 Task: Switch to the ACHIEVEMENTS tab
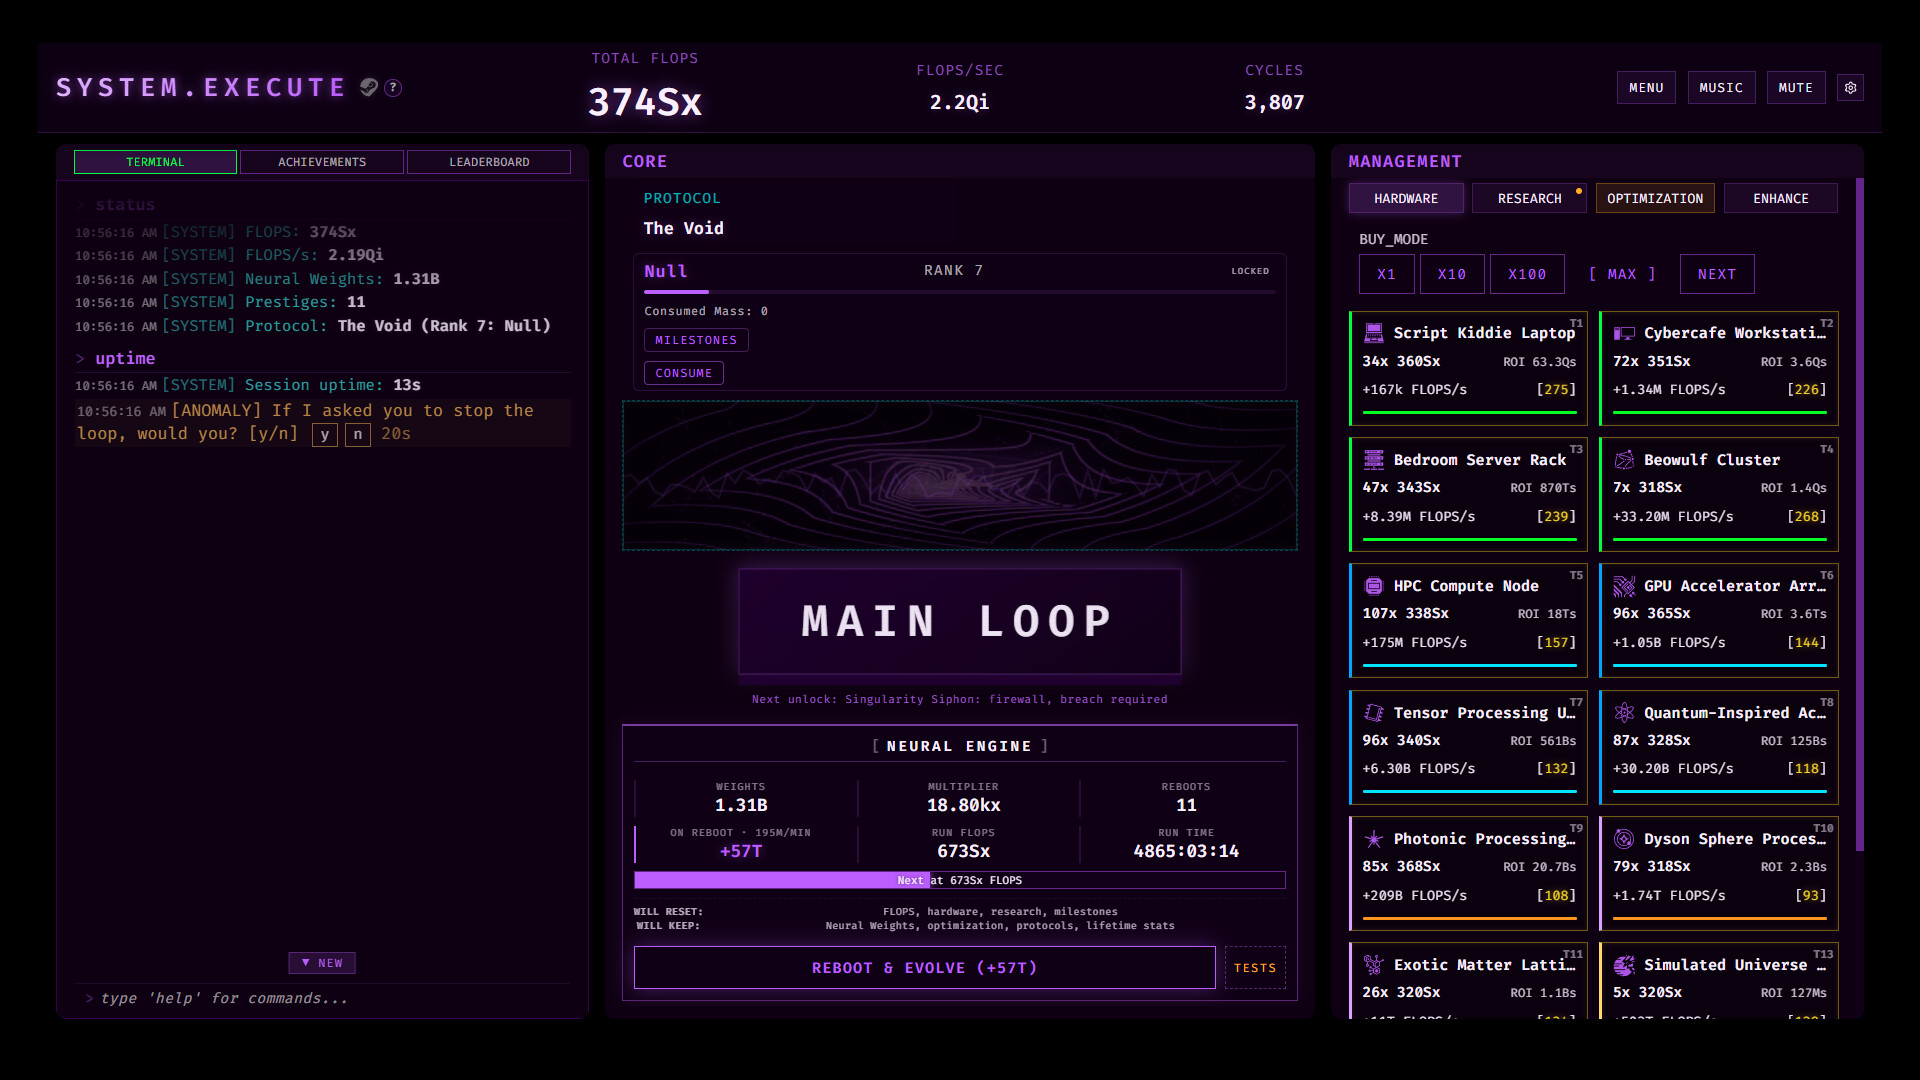tap(322, 162)
